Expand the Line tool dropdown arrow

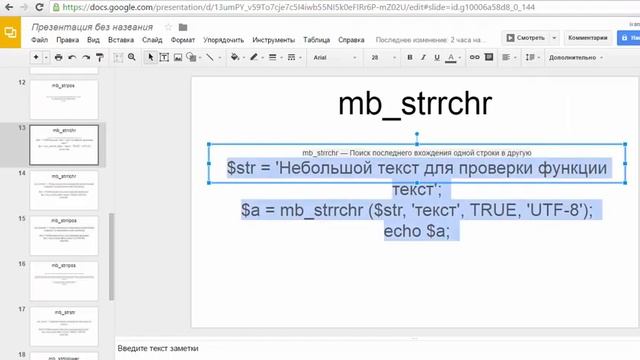click(220, 58)
